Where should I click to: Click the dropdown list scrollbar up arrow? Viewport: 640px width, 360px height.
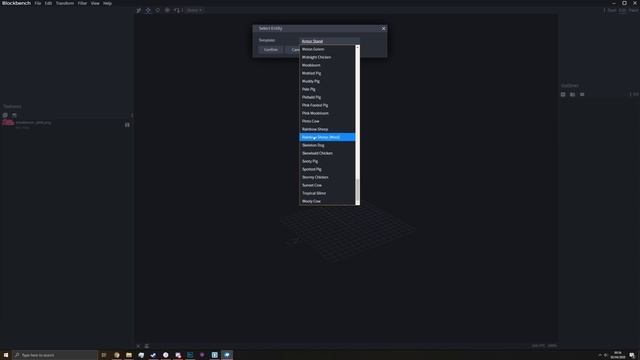[x=358, y=47]
